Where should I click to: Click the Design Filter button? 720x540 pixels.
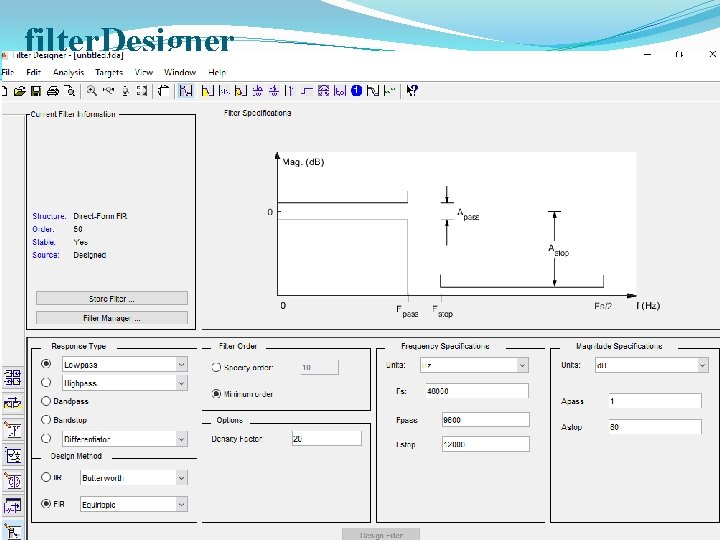[x=381, y=534]
